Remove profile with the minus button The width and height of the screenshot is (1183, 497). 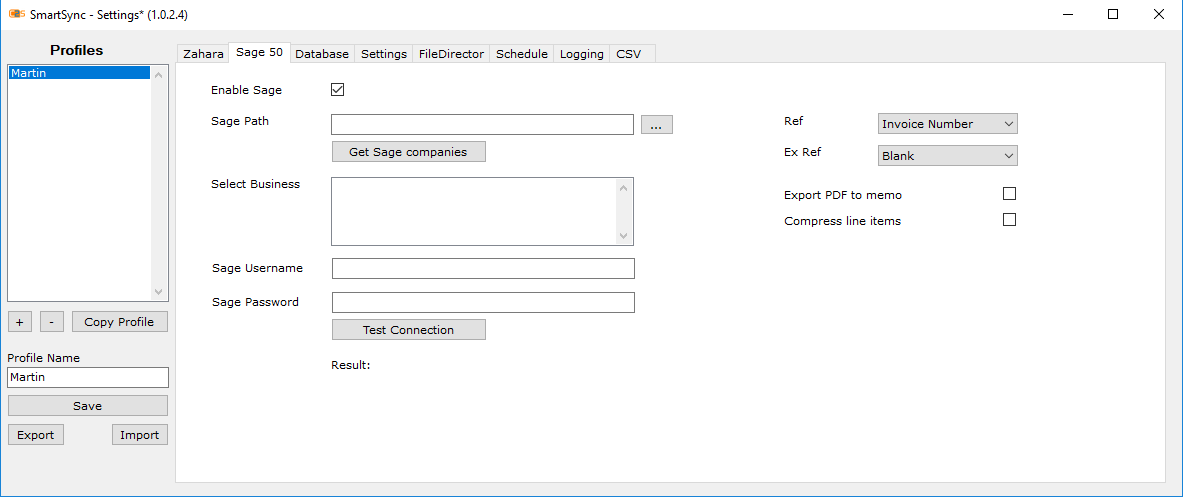51,322
